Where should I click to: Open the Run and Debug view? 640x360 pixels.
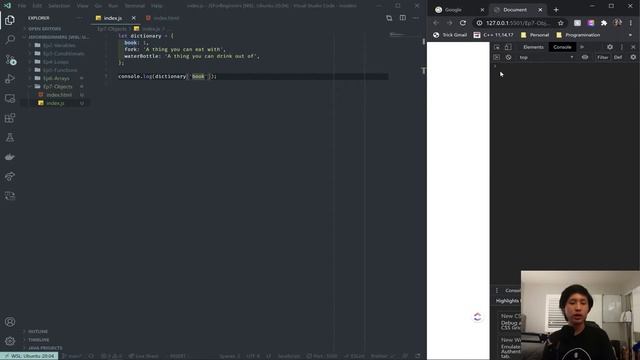(10, 79)
